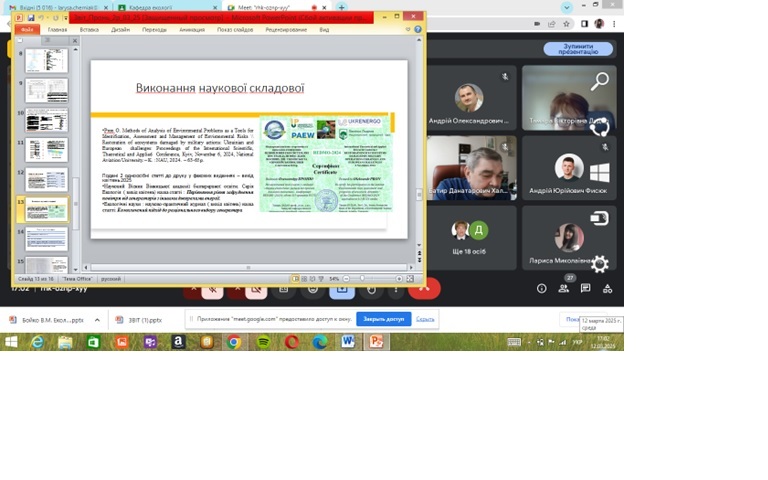Open PowerPoint from the Windows taskbar
Image resolution: width=768 pixels, height=480 pixels.
377,341
